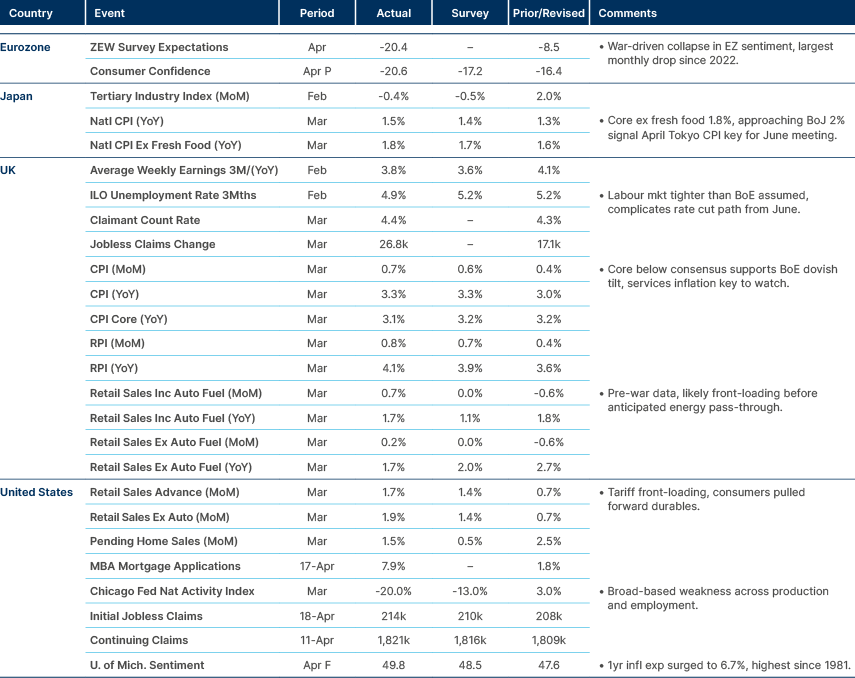Click the Survey column header
Viewport: 855px width, 678px height.
point(470,12)
